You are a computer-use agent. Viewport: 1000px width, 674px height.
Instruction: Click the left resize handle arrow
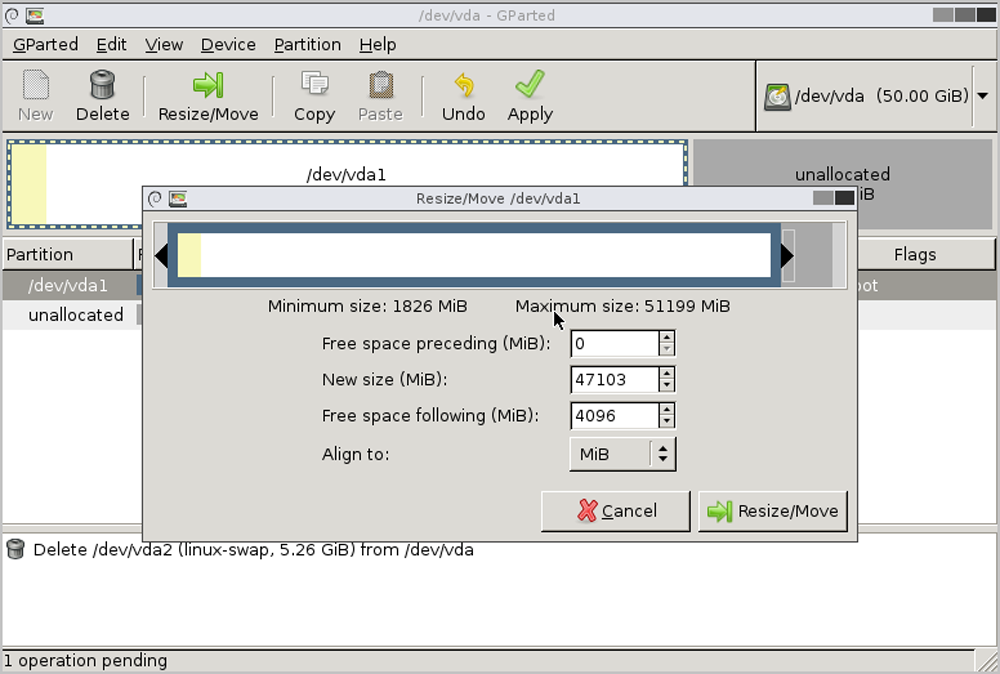(161, 256)
